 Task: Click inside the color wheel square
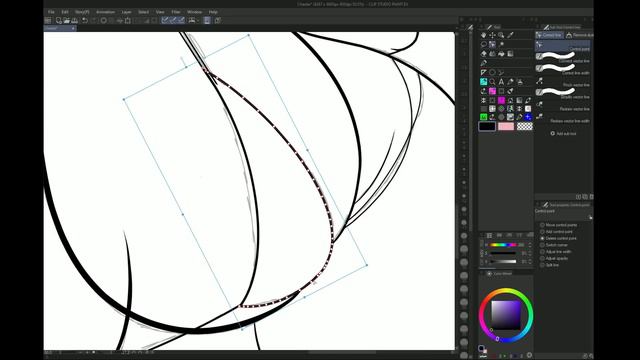click(506, 315)
